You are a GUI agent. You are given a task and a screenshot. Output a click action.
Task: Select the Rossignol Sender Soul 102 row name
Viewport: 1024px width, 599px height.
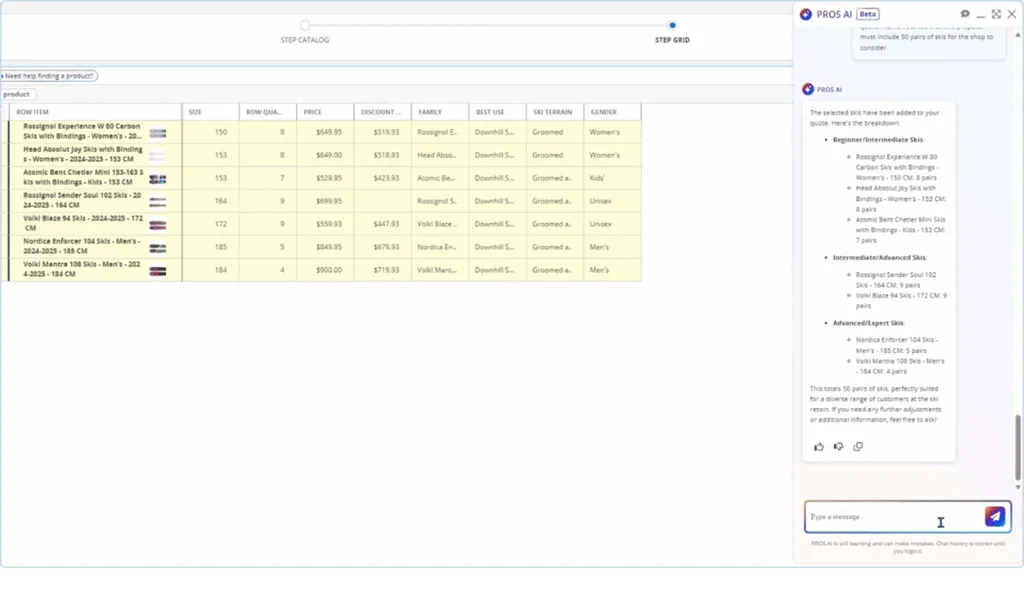[82, 200]
